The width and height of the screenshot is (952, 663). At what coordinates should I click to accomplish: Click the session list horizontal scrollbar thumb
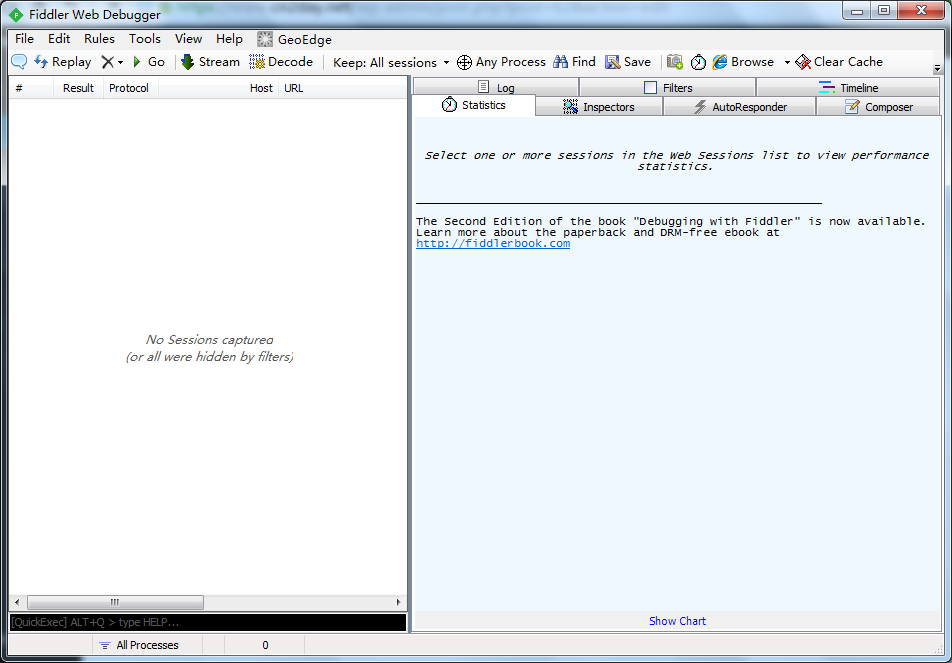115,602
